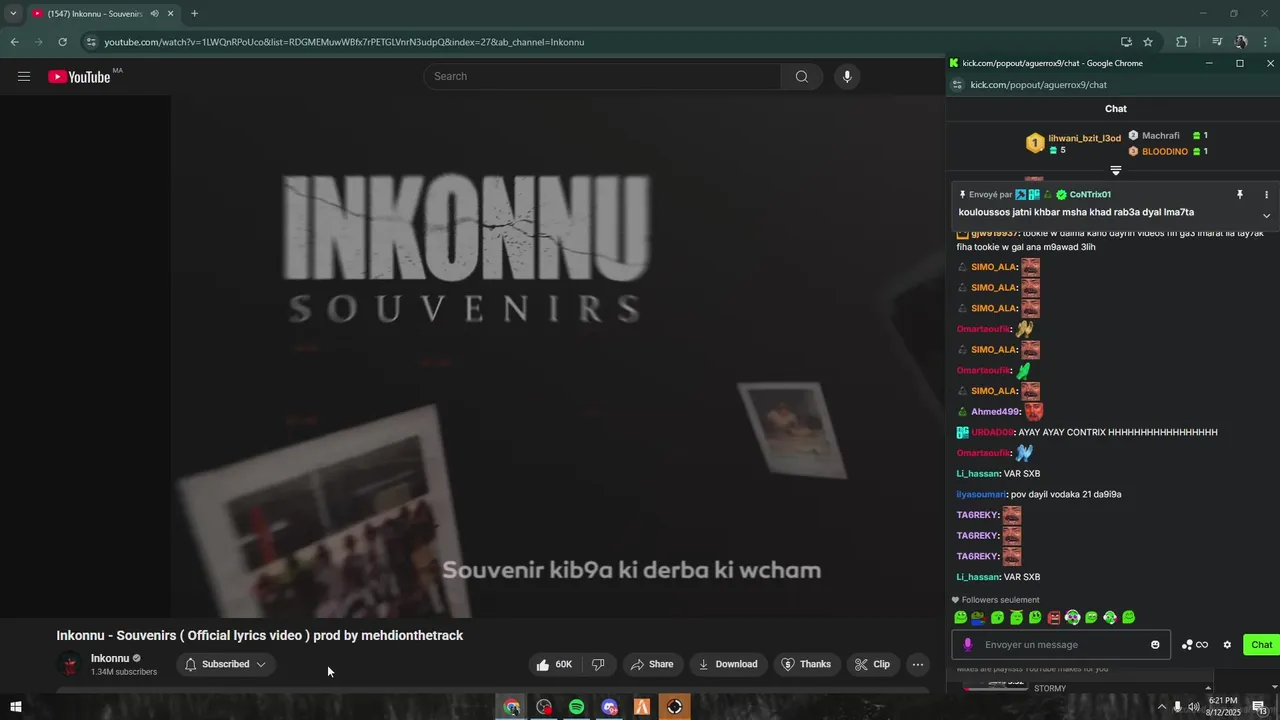View site information icon in YouTube address bar
Screen dimensions: 1280x720
coord(91,42)
